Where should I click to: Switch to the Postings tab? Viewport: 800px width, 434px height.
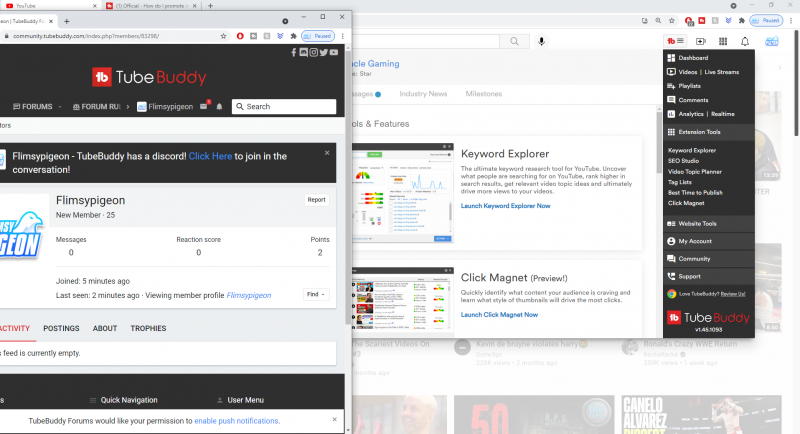point(61,328)
